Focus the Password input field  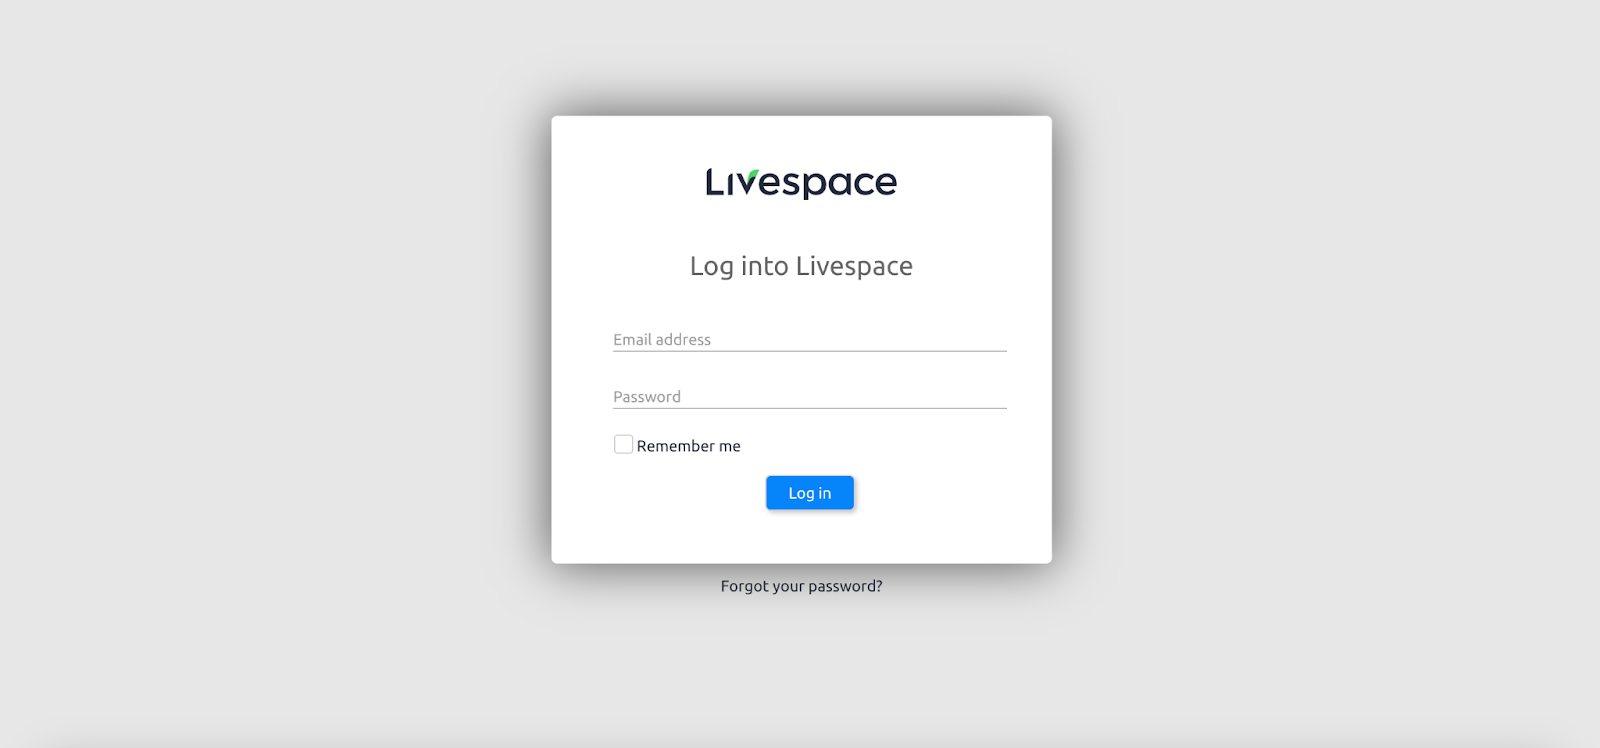pyautogui.click(x=810, y=396)
